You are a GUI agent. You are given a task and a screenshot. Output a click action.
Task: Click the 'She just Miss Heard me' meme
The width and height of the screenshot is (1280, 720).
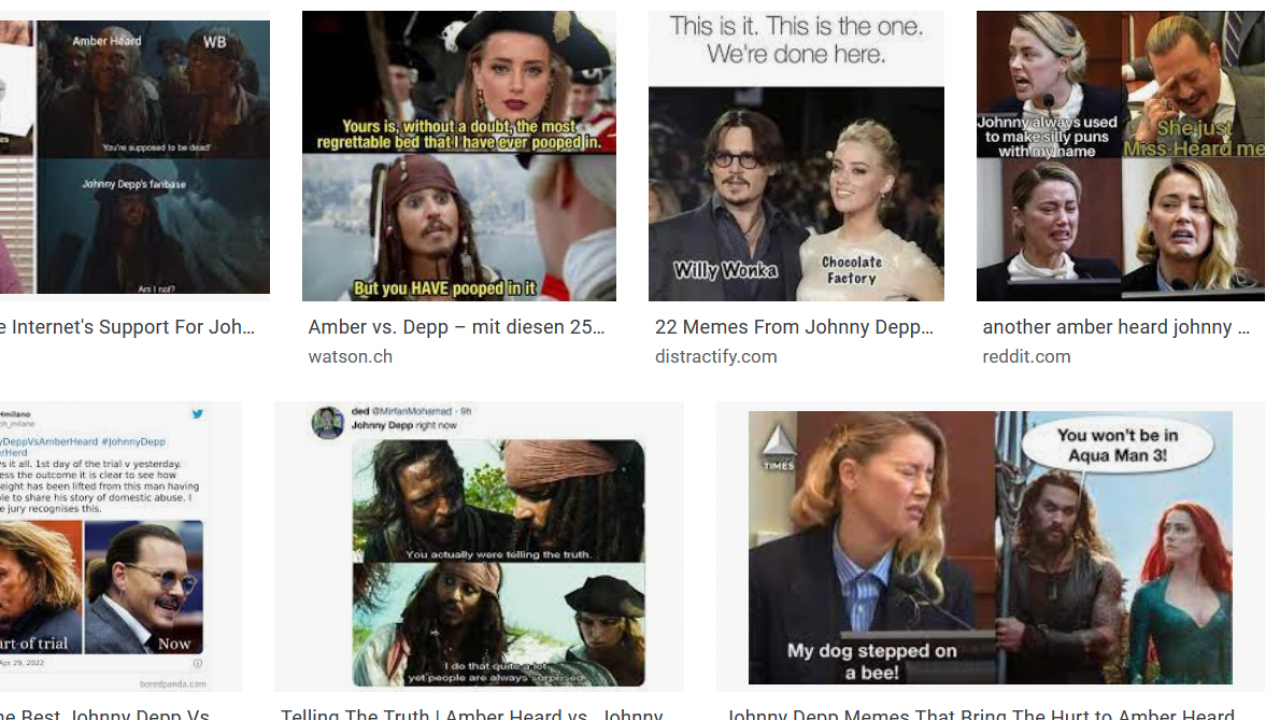[x=1120, y=156]
